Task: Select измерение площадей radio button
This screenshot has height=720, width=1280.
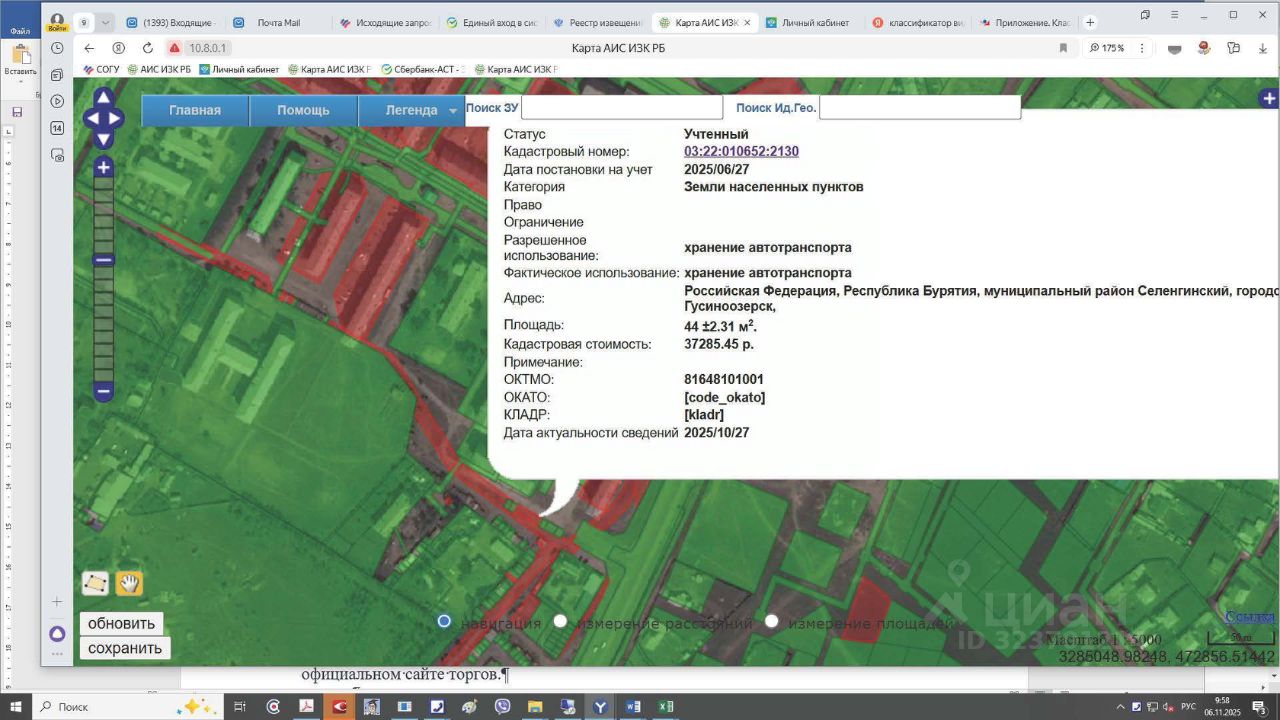Action: pyautogui.click(x=771, y=621)
